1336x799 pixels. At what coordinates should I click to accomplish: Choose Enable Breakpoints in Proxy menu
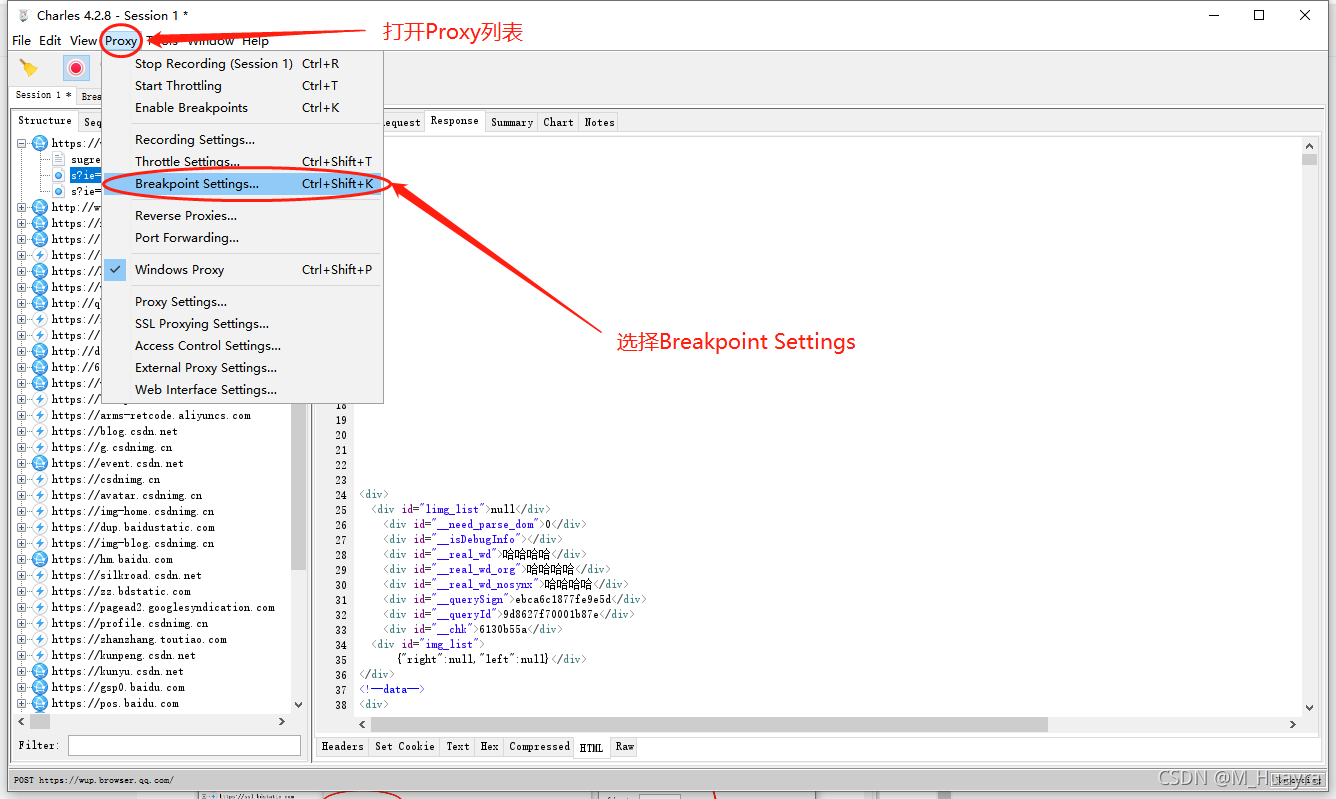tap(242, 107)
